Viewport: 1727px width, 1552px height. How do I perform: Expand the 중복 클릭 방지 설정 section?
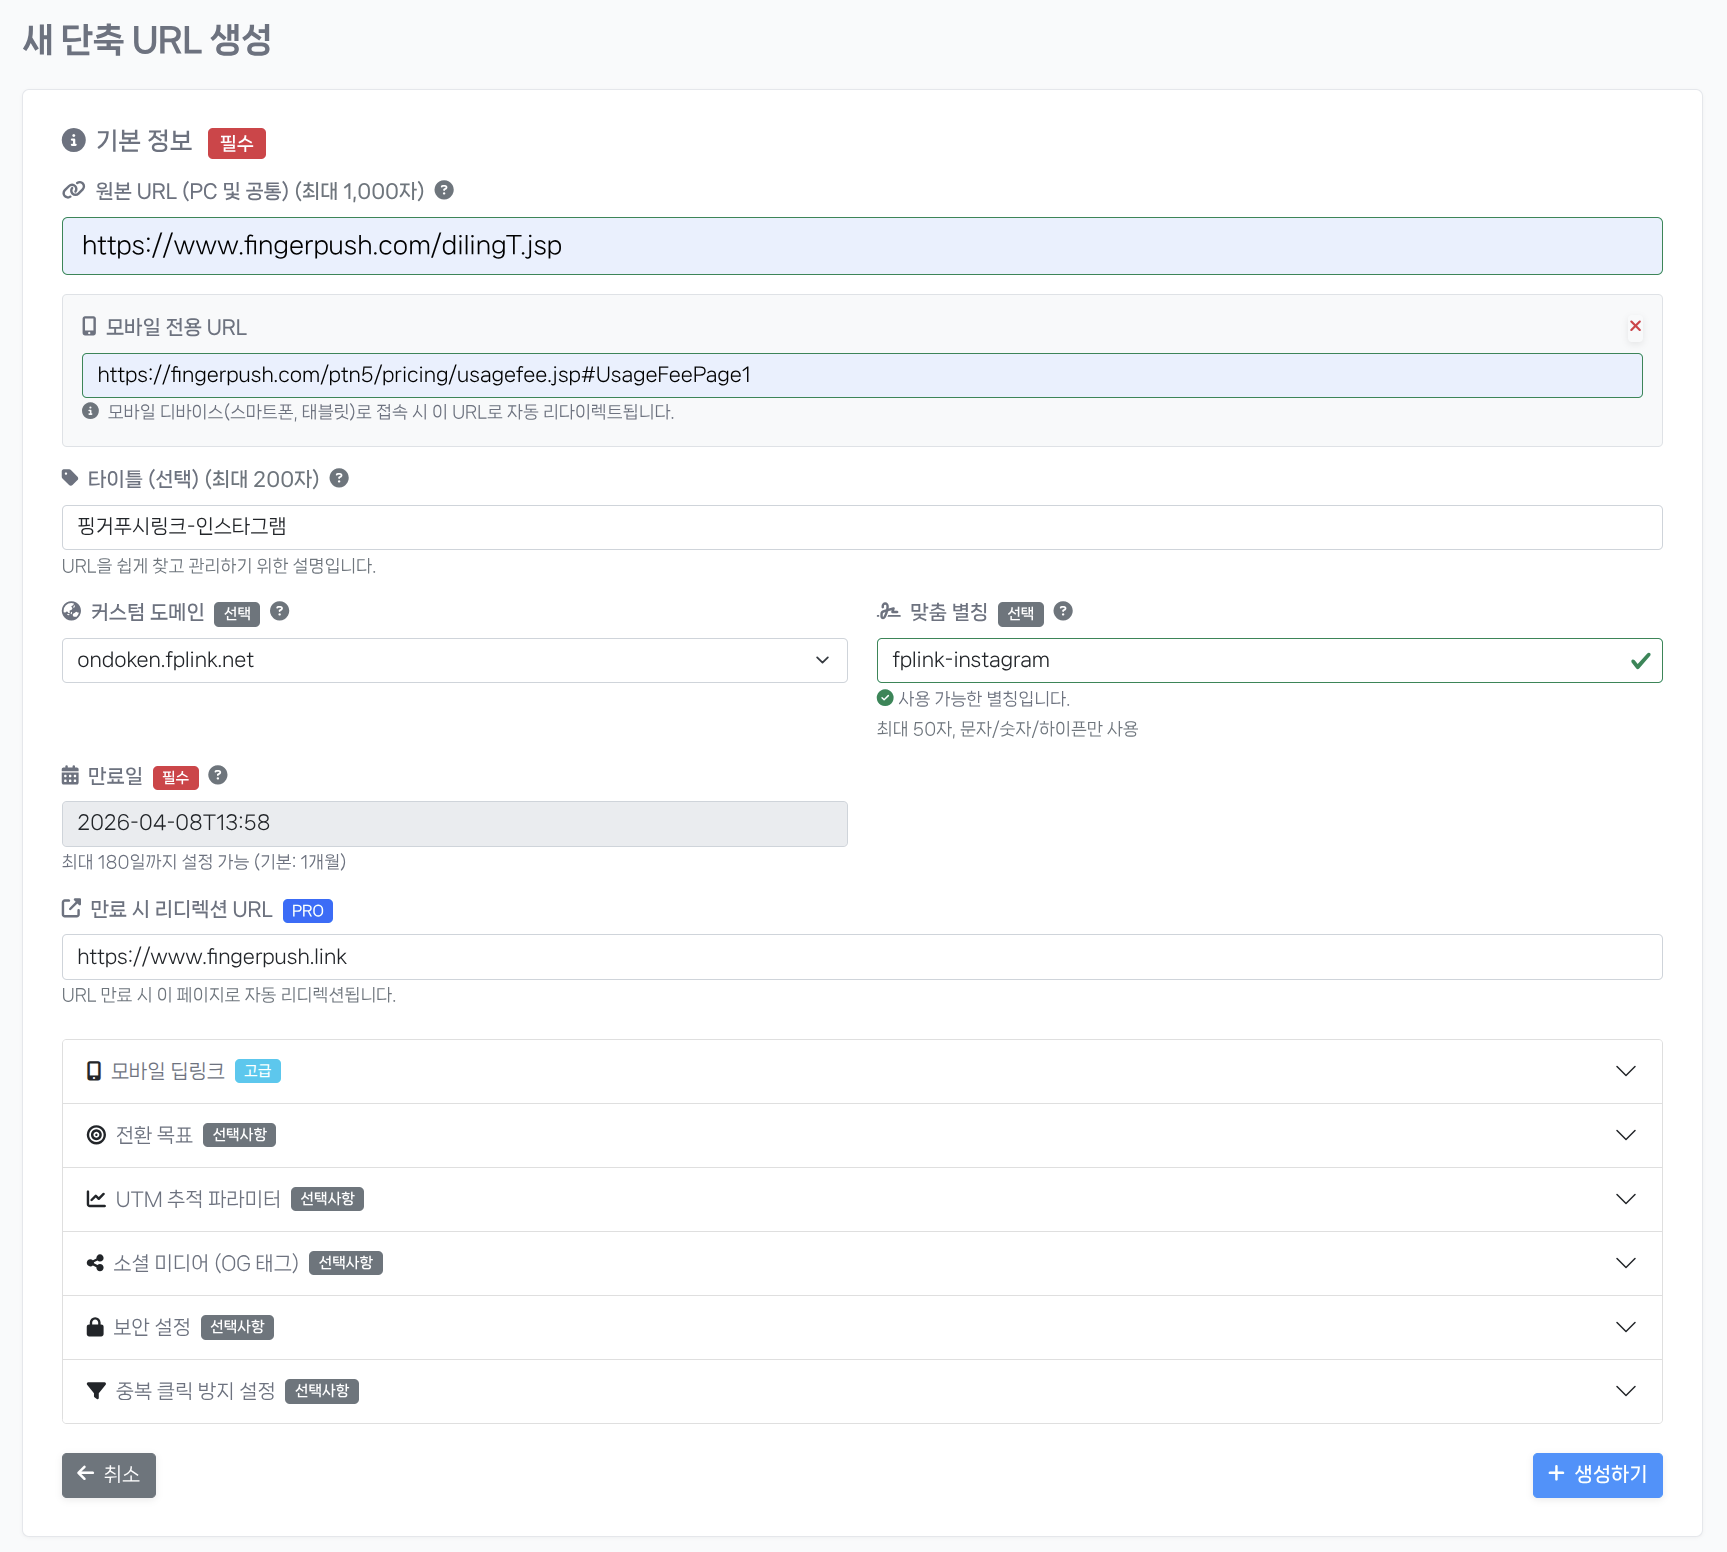click(1625, 1391)
